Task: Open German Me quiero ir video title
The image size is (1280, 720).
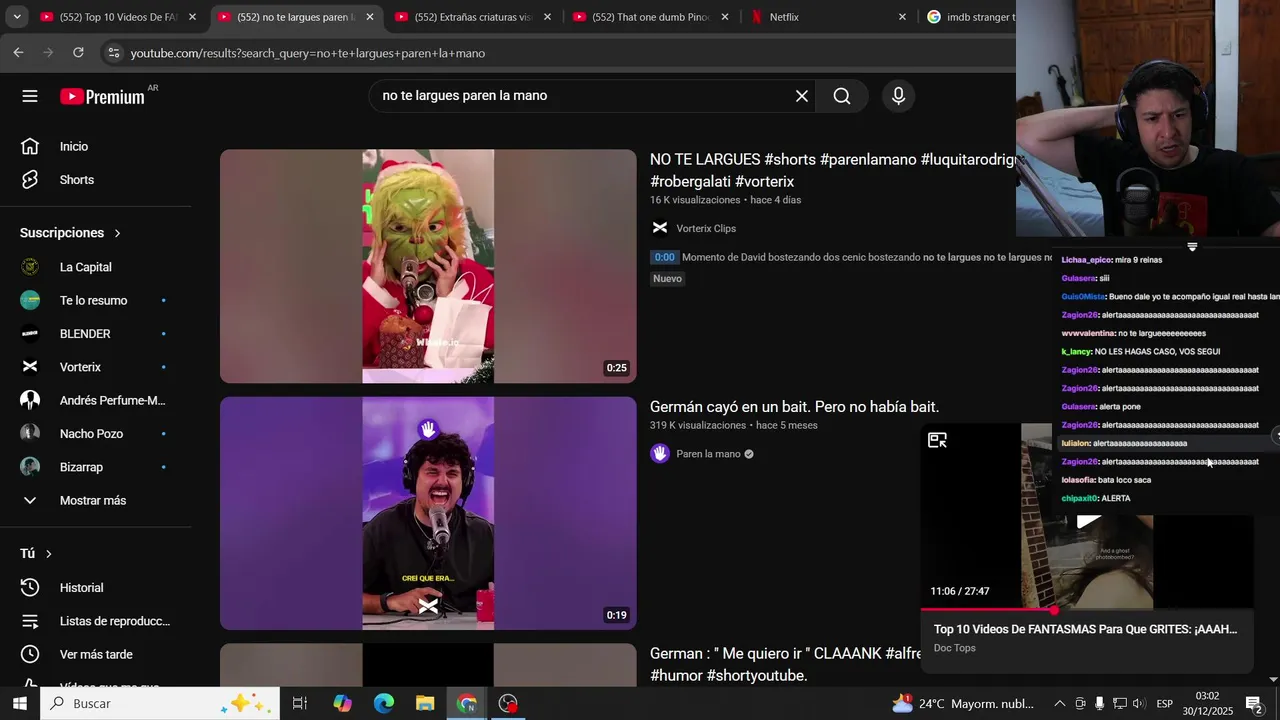Action: pos(785,664)
